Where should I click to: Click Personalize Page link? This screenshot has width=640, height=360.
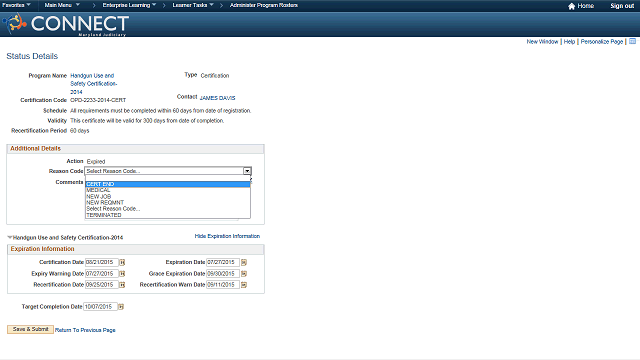(x=602, y=42)
